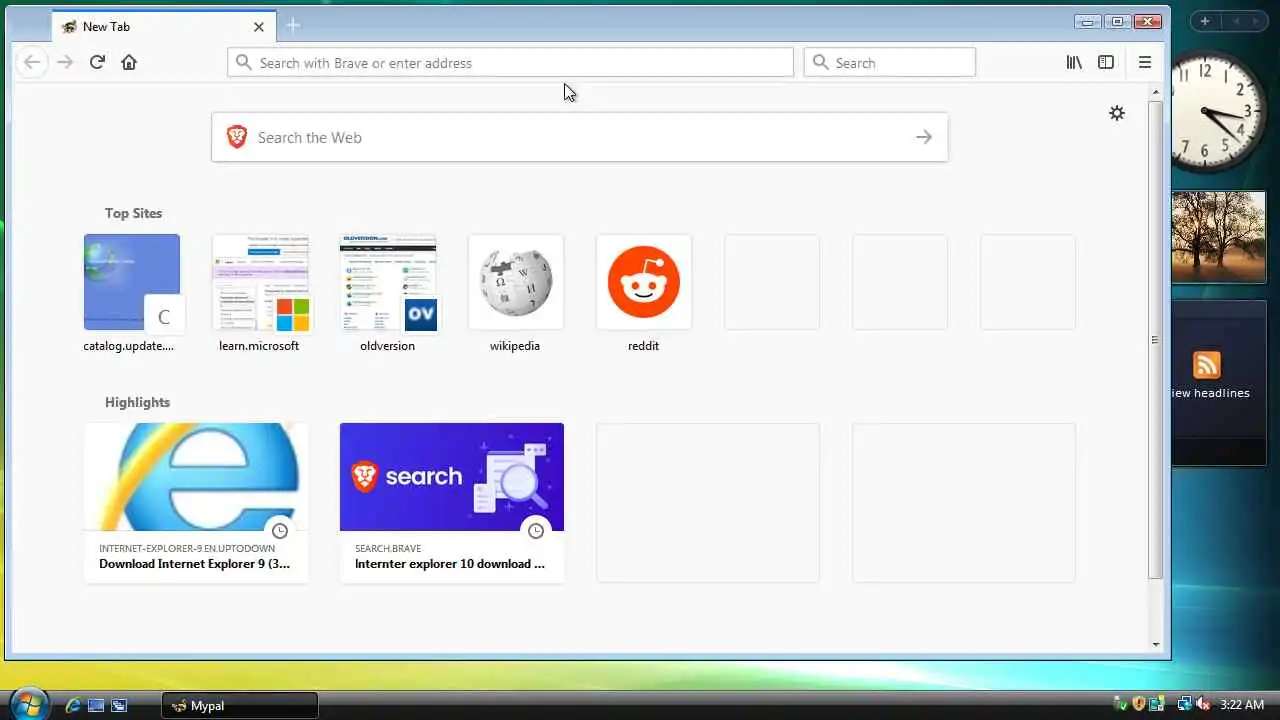Click the Show Desktop quick launch icon
Viewport: 1280px width, 720px height.
(96, 705)
